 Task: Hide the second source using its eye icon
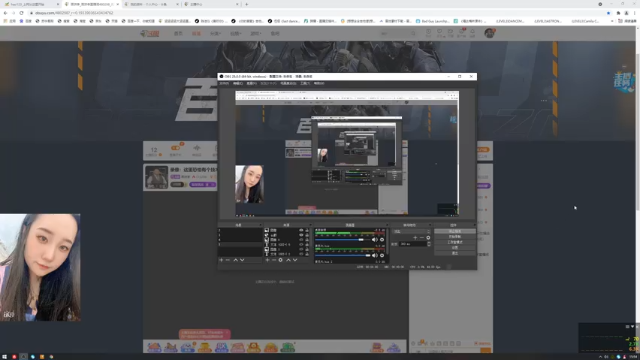coord(301,235)
